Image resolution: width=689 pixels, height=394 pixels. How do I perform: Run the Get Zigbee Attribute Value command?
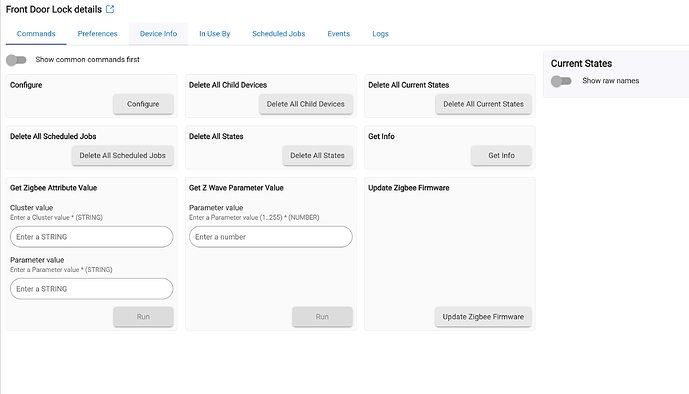(x=143, y=317)
